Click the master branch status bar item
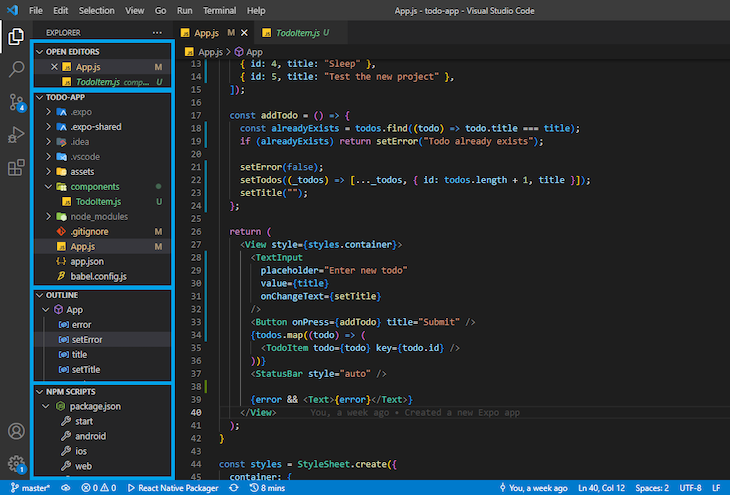The height and width of the screenshot is (495, 730). (x=30, y=488)
